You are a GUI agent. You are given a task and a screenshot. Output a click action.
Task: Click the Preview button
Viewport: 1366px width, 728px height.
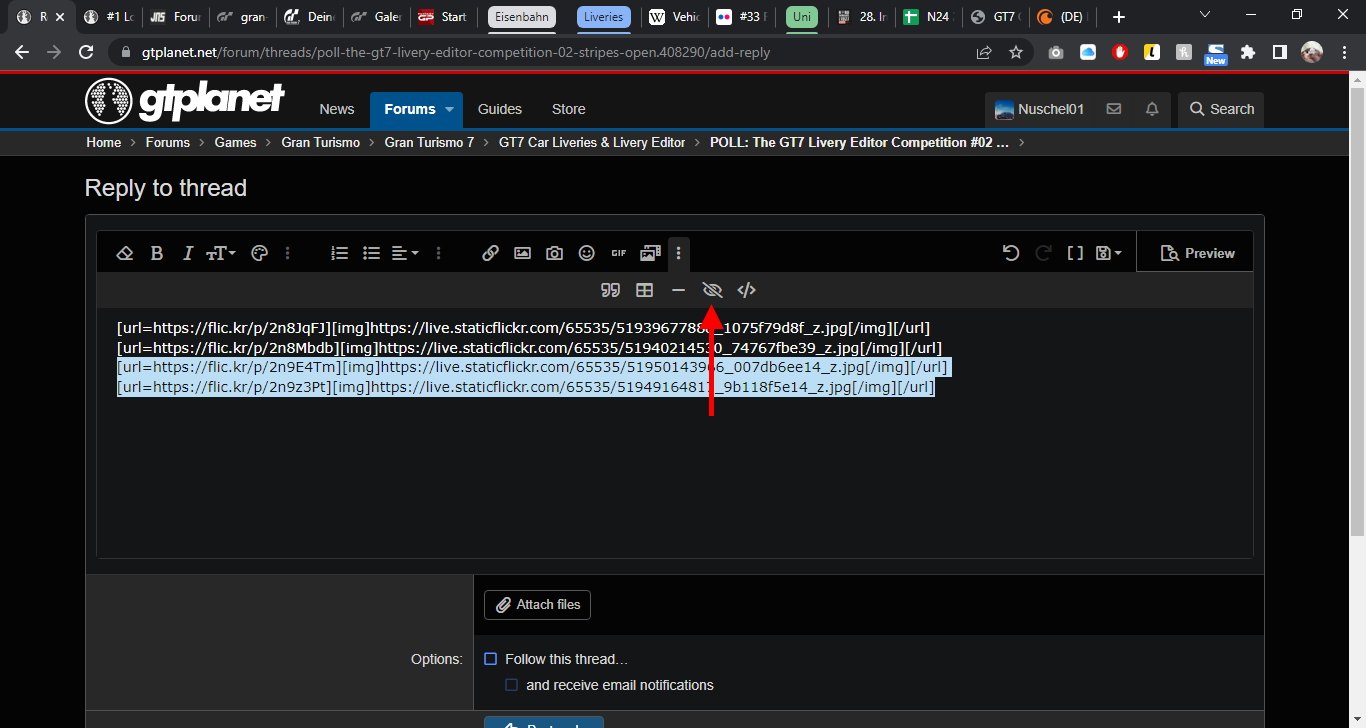pos(1197,253)
